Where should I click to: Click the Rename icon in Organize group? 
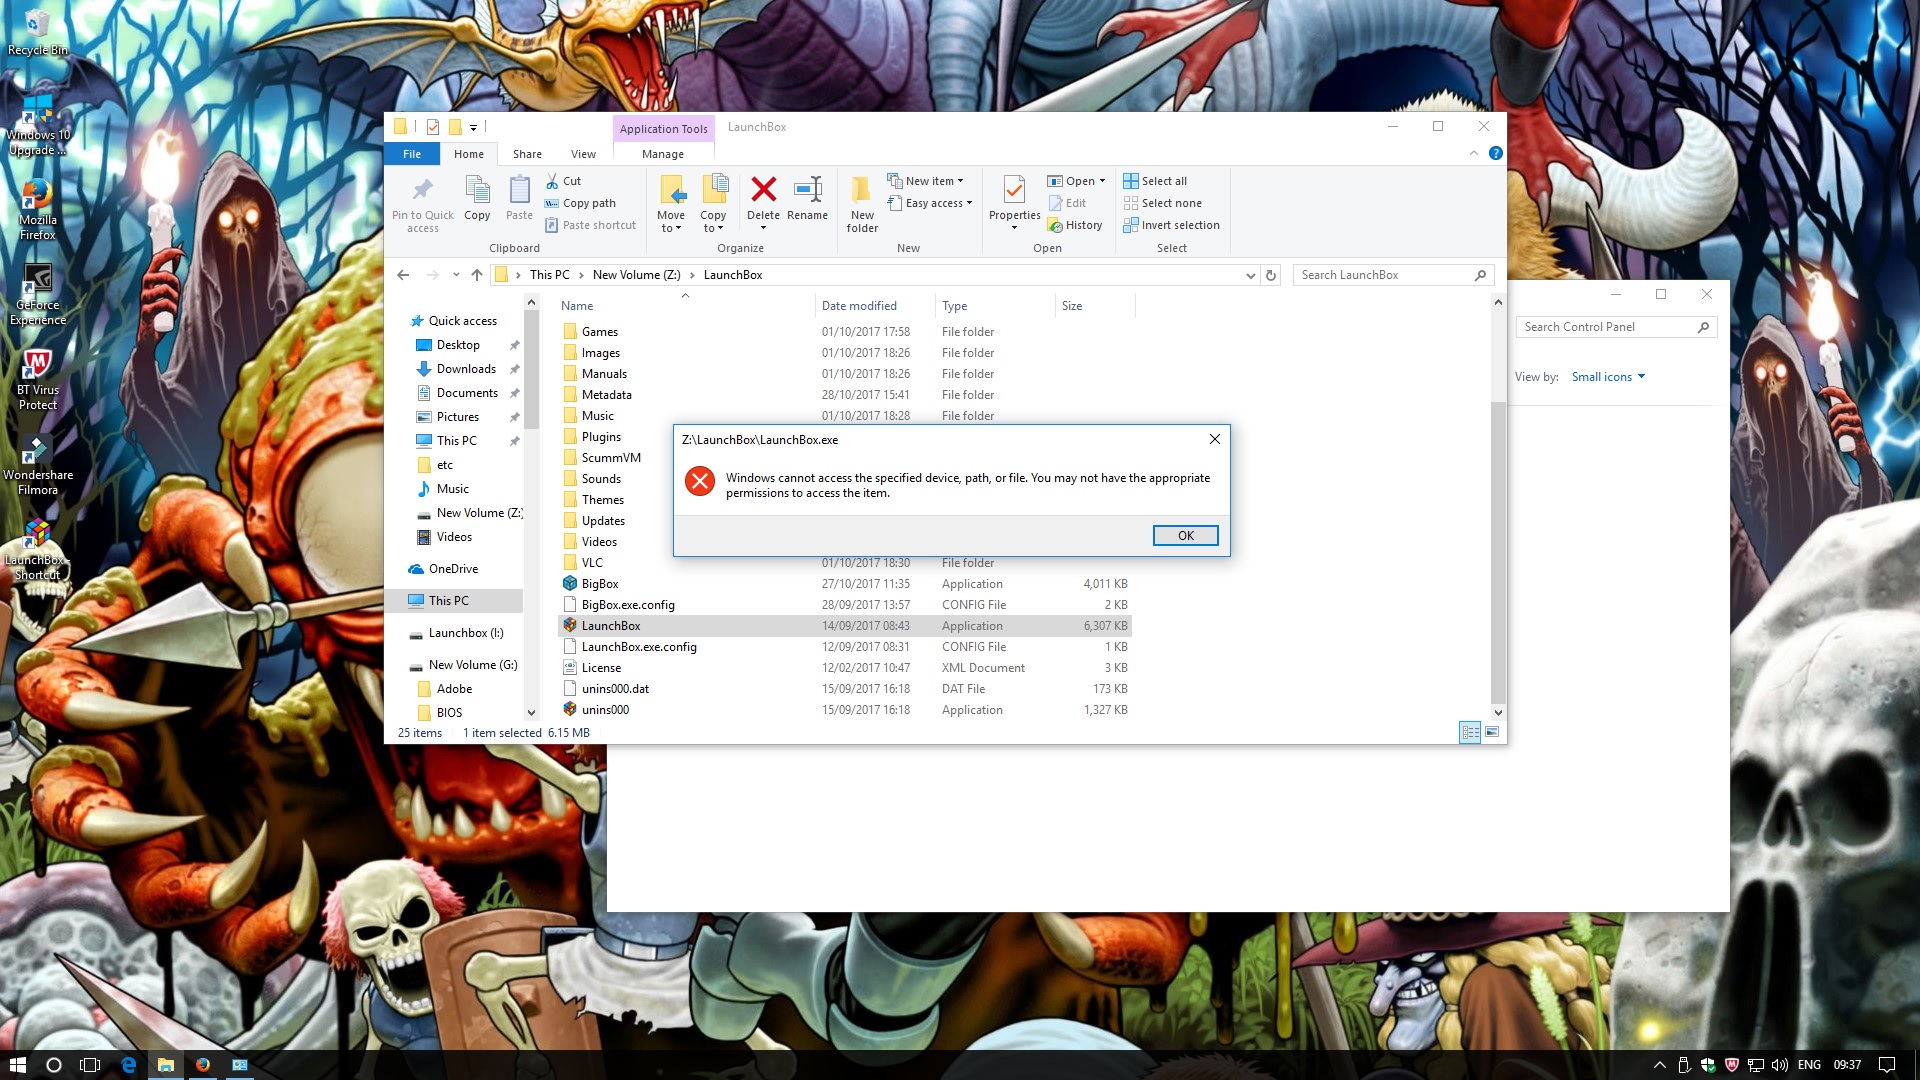[x=807, y=189]
